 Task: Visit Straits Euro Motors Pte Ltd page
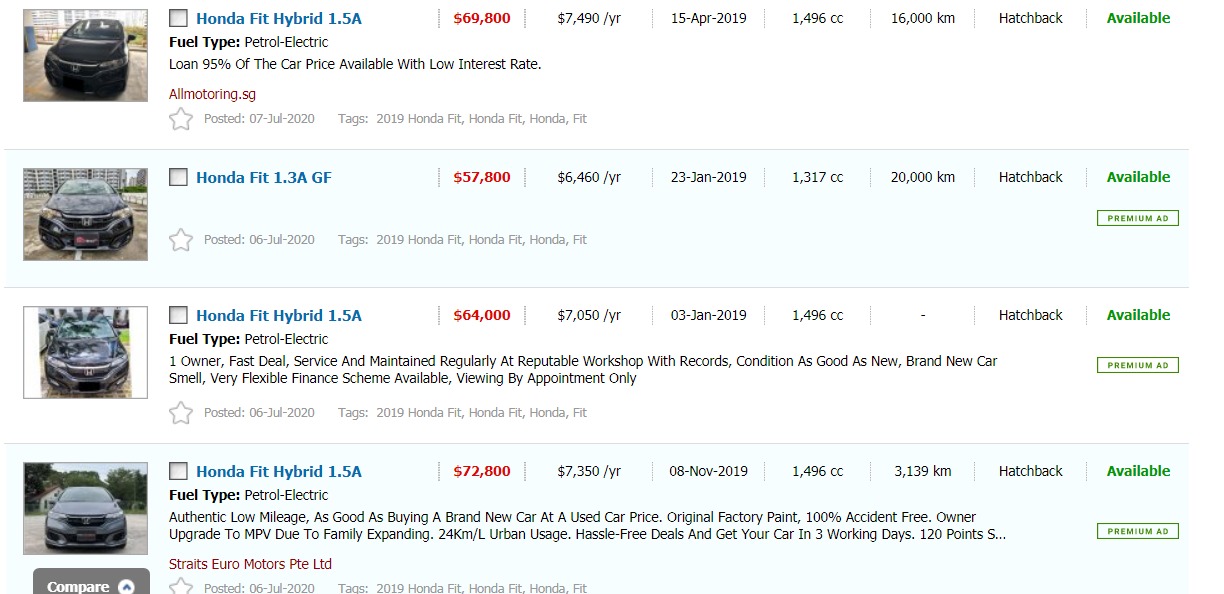(250, 564)
